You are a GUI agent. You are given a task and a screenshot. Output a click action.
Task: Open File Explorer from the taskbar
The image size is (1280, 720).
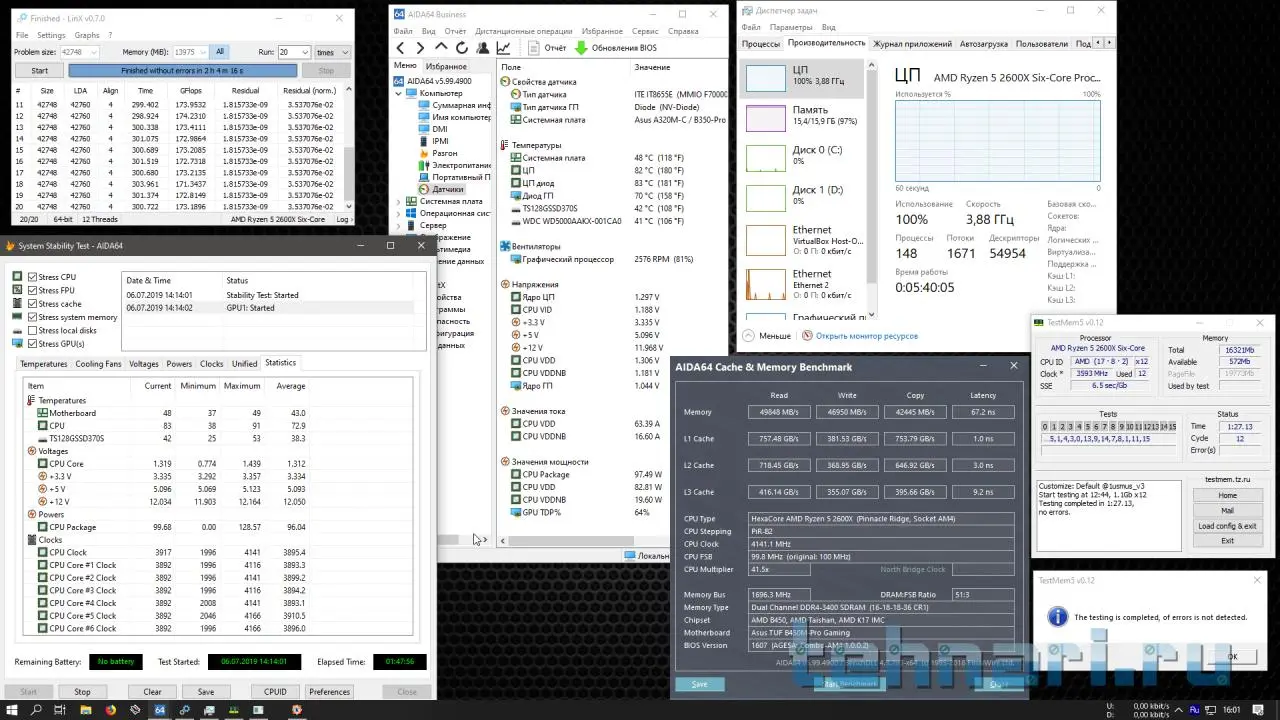86,710
